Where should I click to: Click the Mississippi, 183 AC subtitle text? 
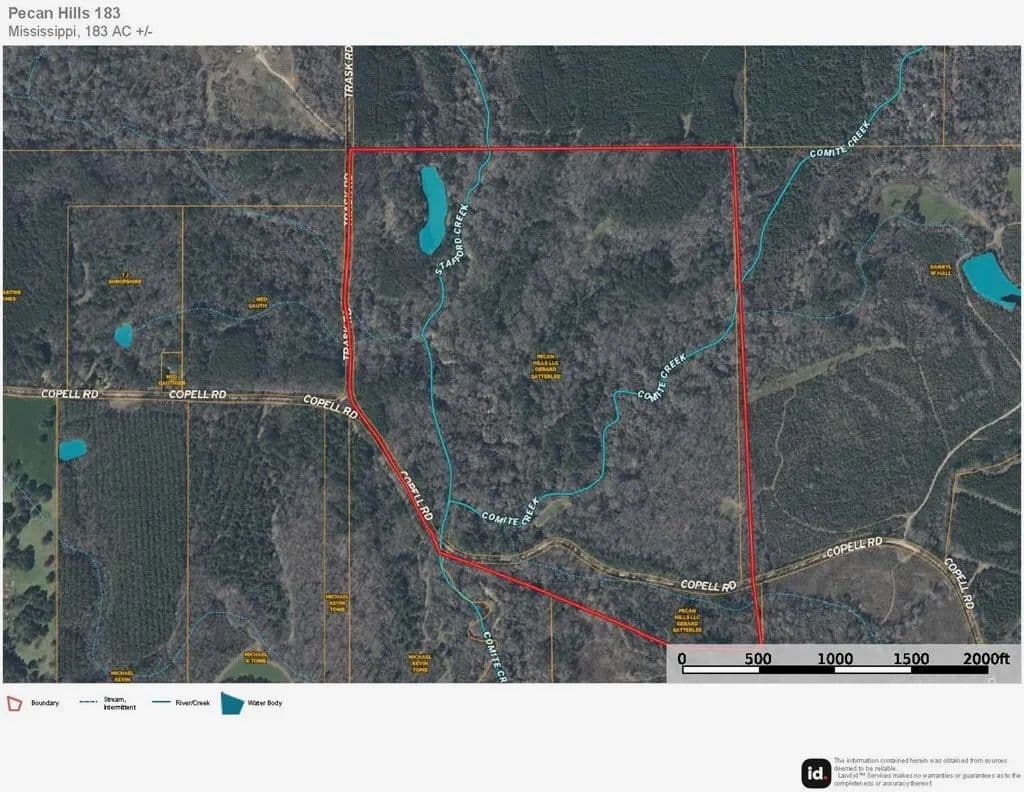click(80, 31)
